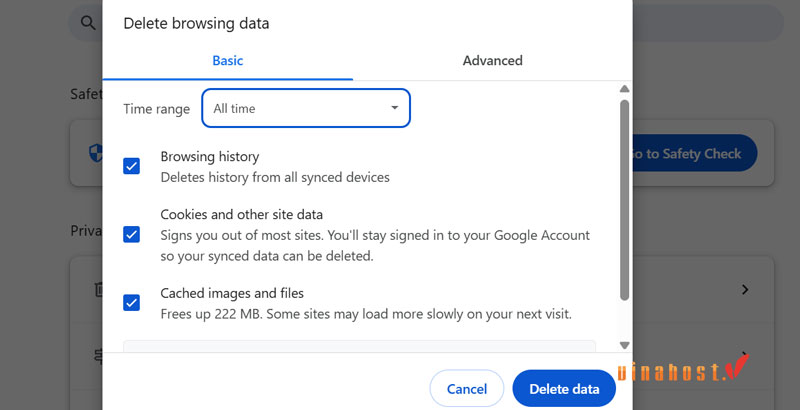Click the dropdown triangle in the Time range box
The width and height of the screenshot is (800, 410).
(395, 108)
